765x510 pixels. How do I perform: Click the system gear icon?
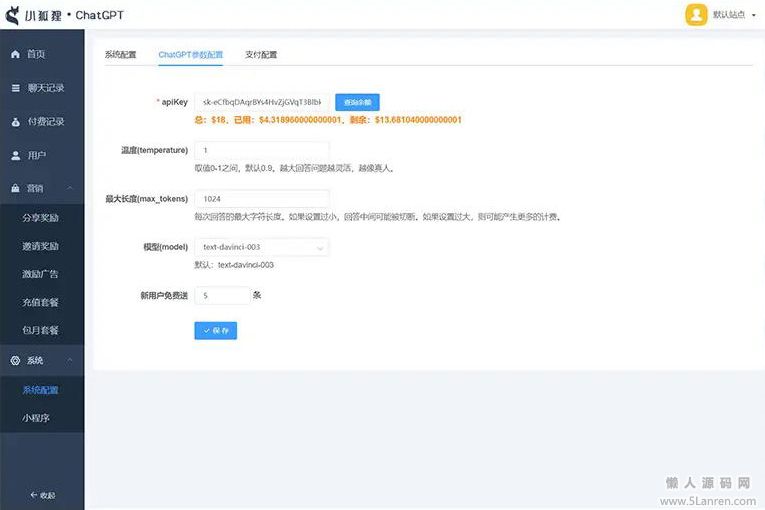16,360
